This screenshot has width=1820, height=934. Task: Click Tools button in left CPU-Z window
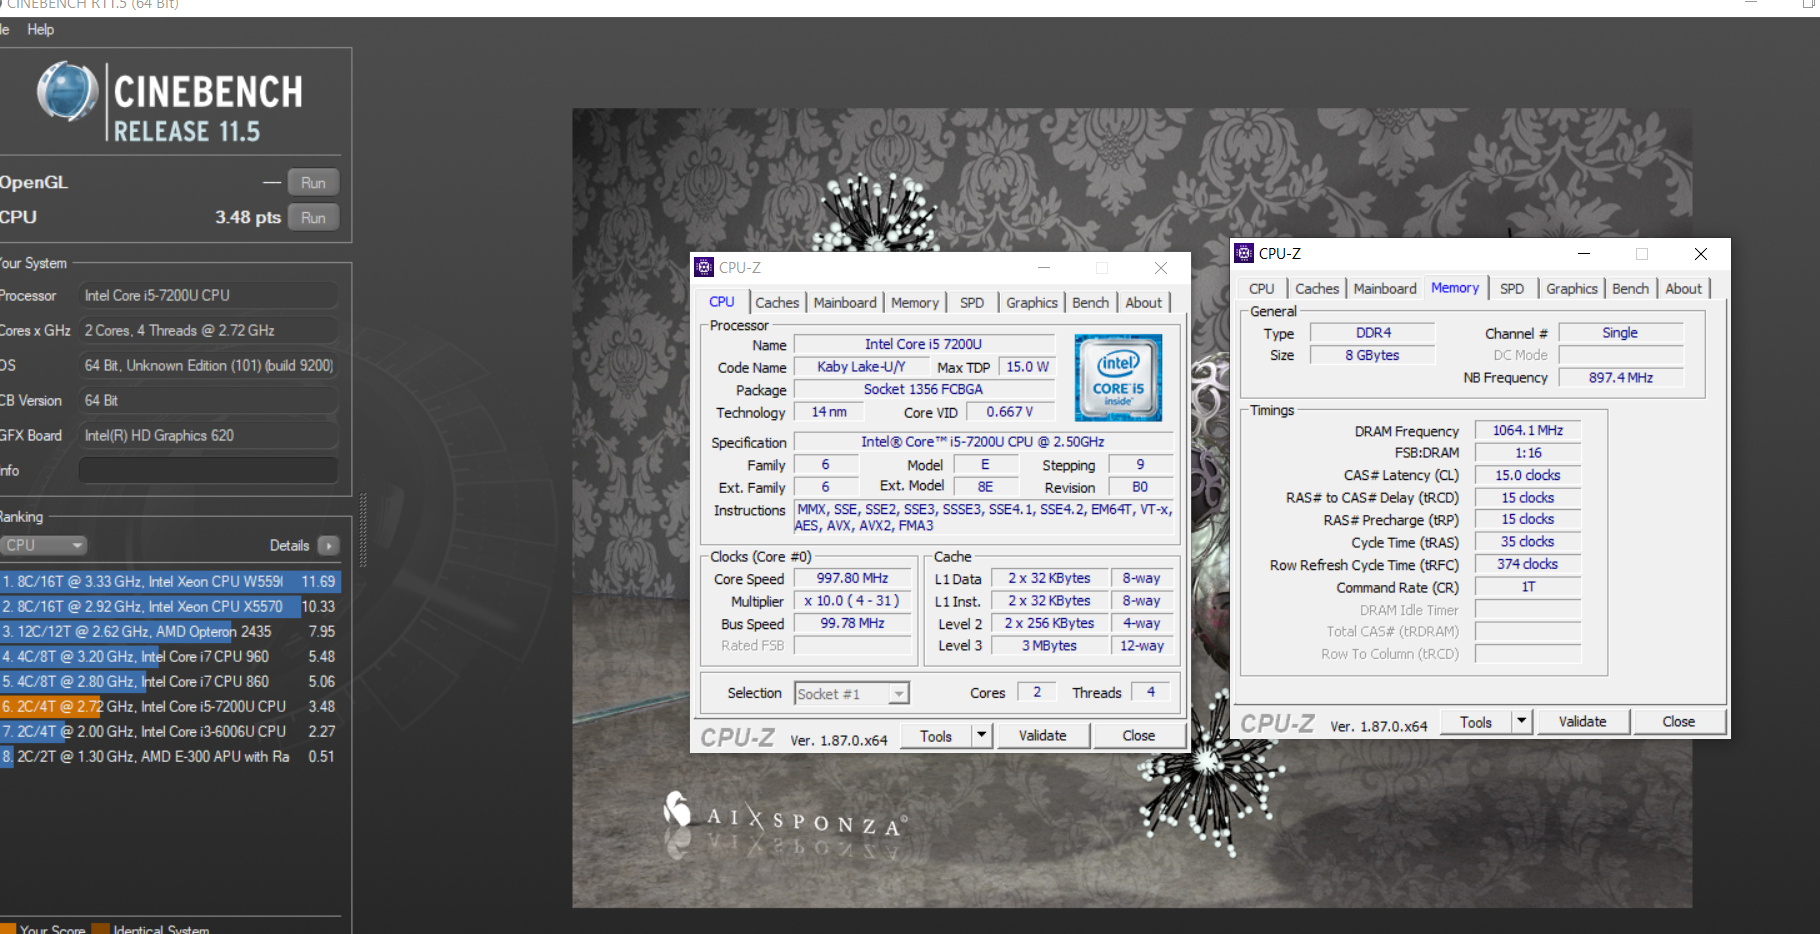coord(936,736)
